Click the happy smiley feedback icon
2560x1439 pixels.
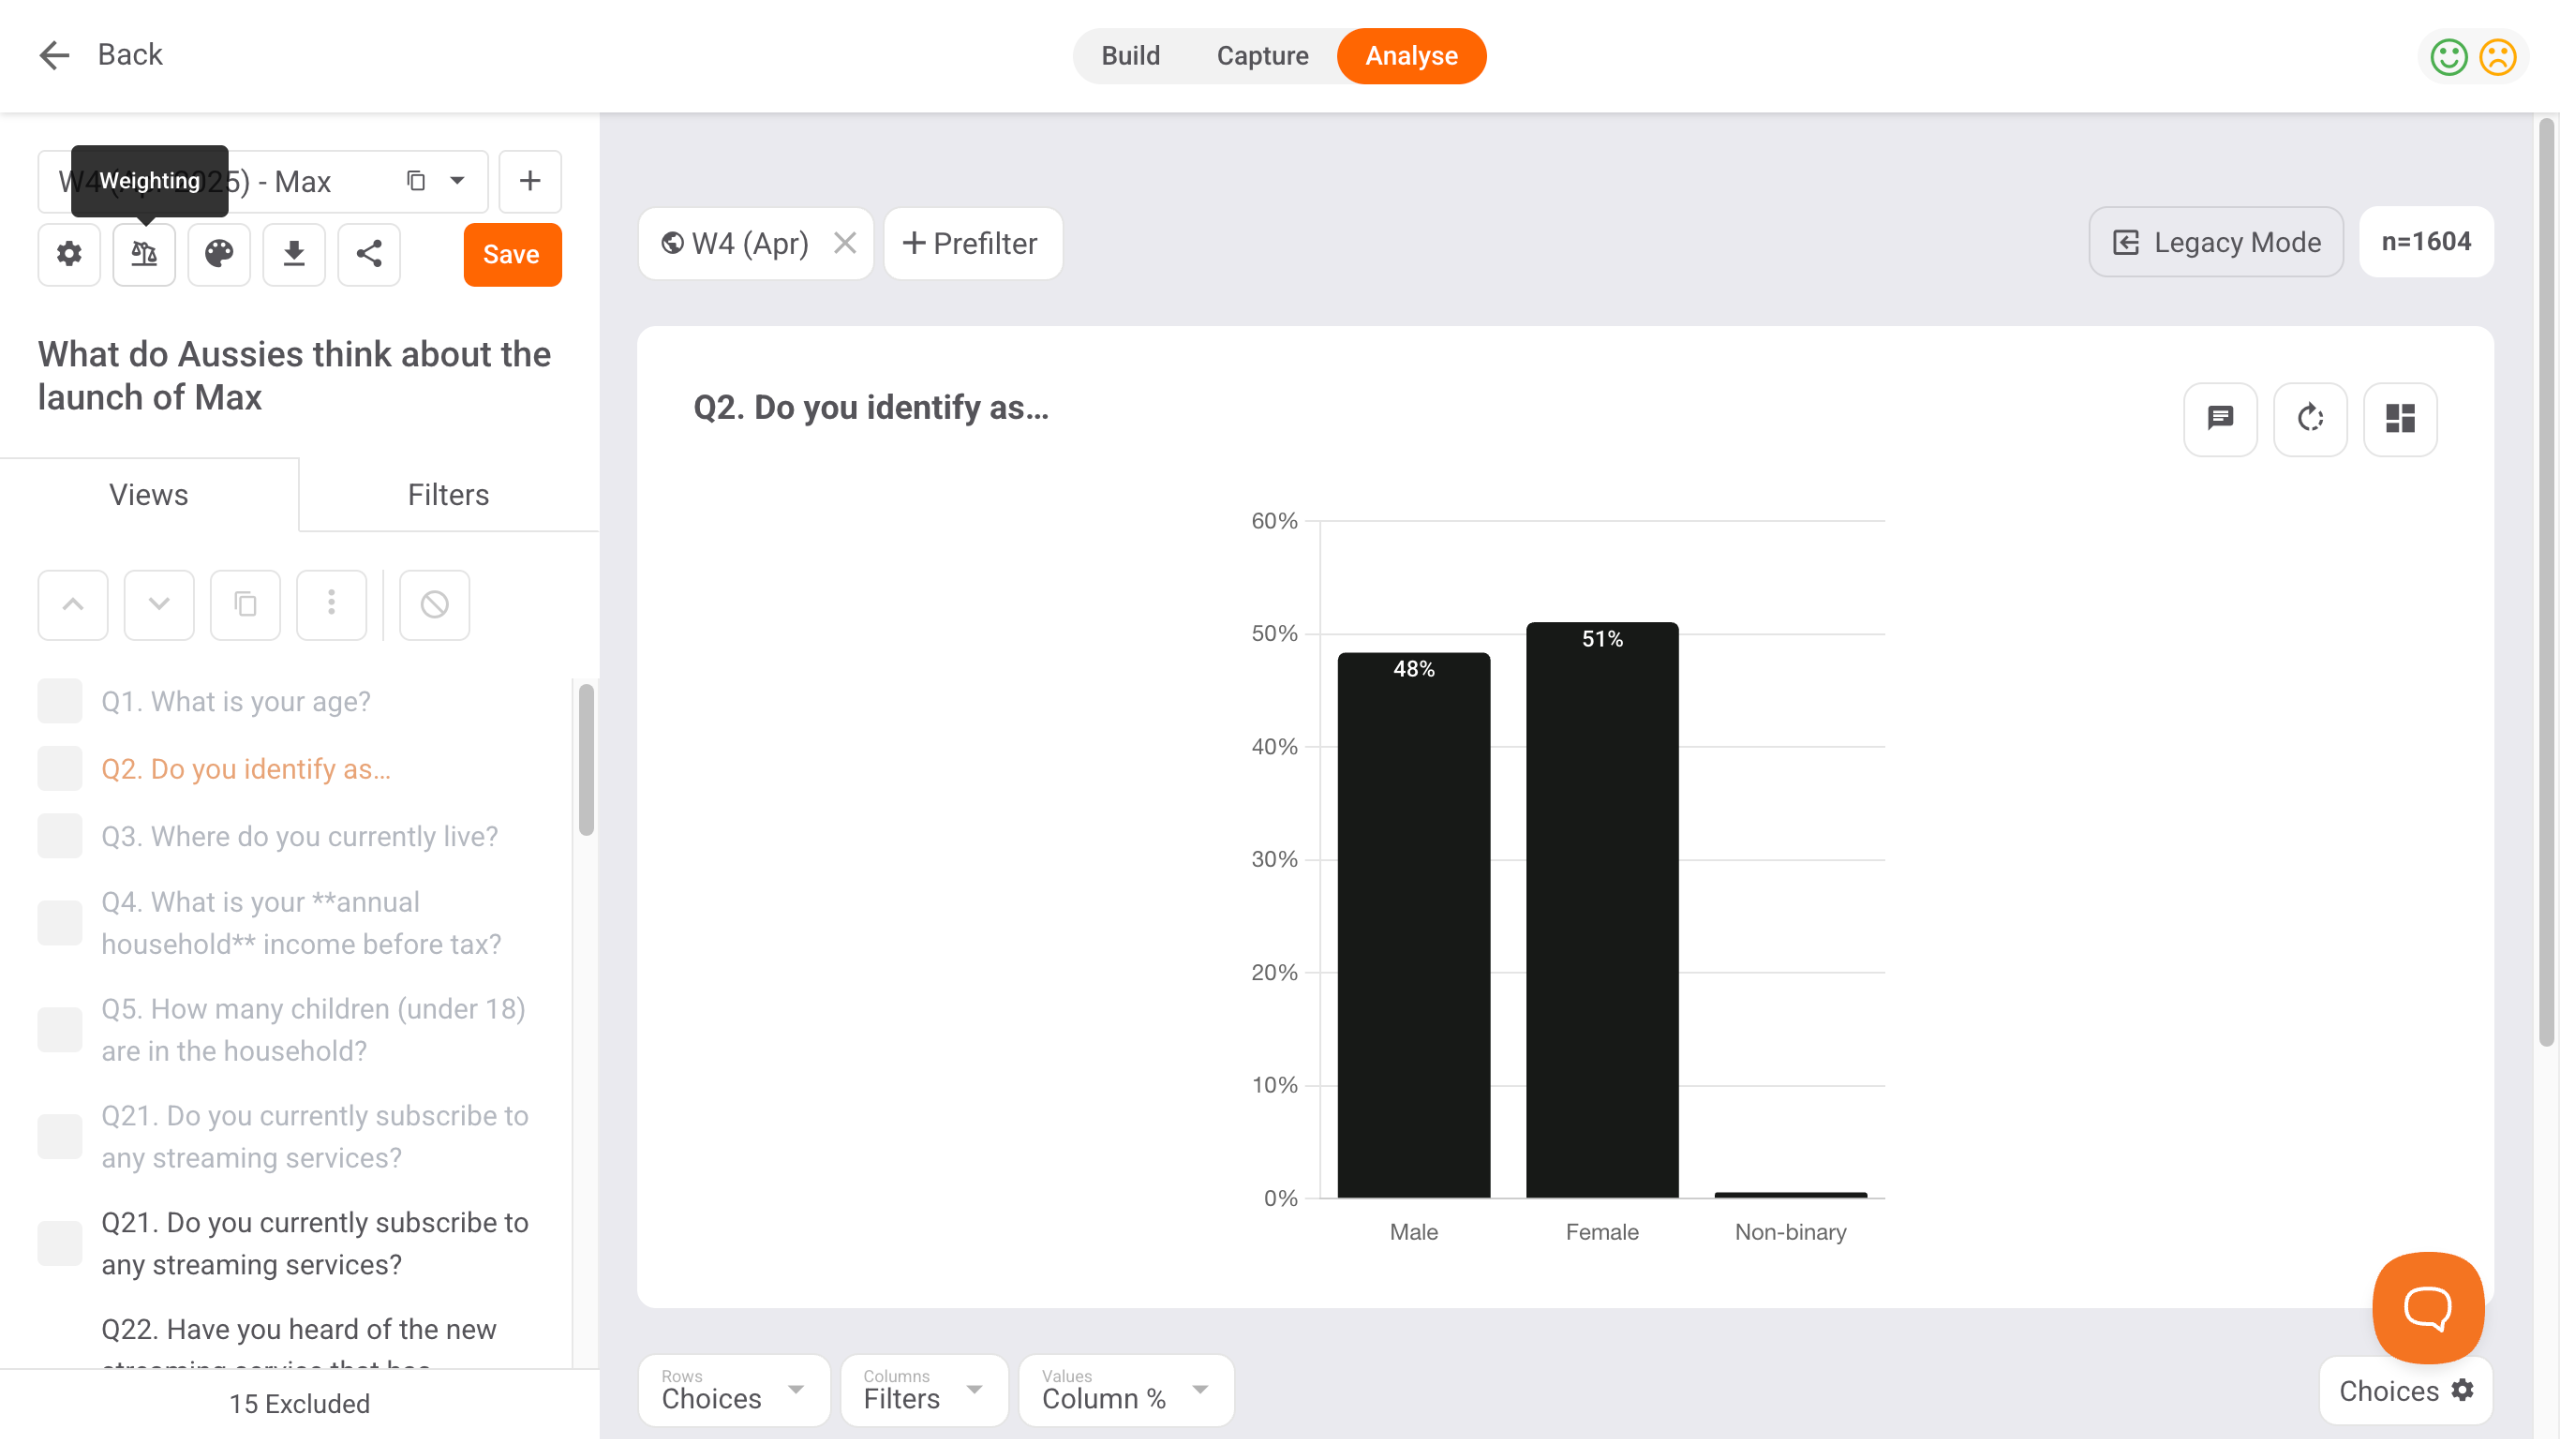[x=2449, y=57]
